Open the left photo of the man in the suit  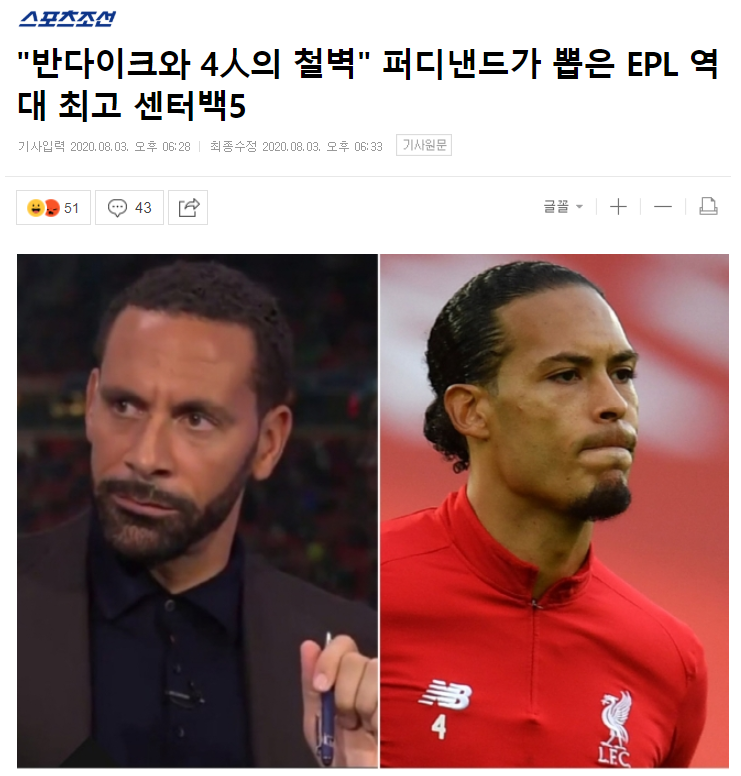point(198,511)
